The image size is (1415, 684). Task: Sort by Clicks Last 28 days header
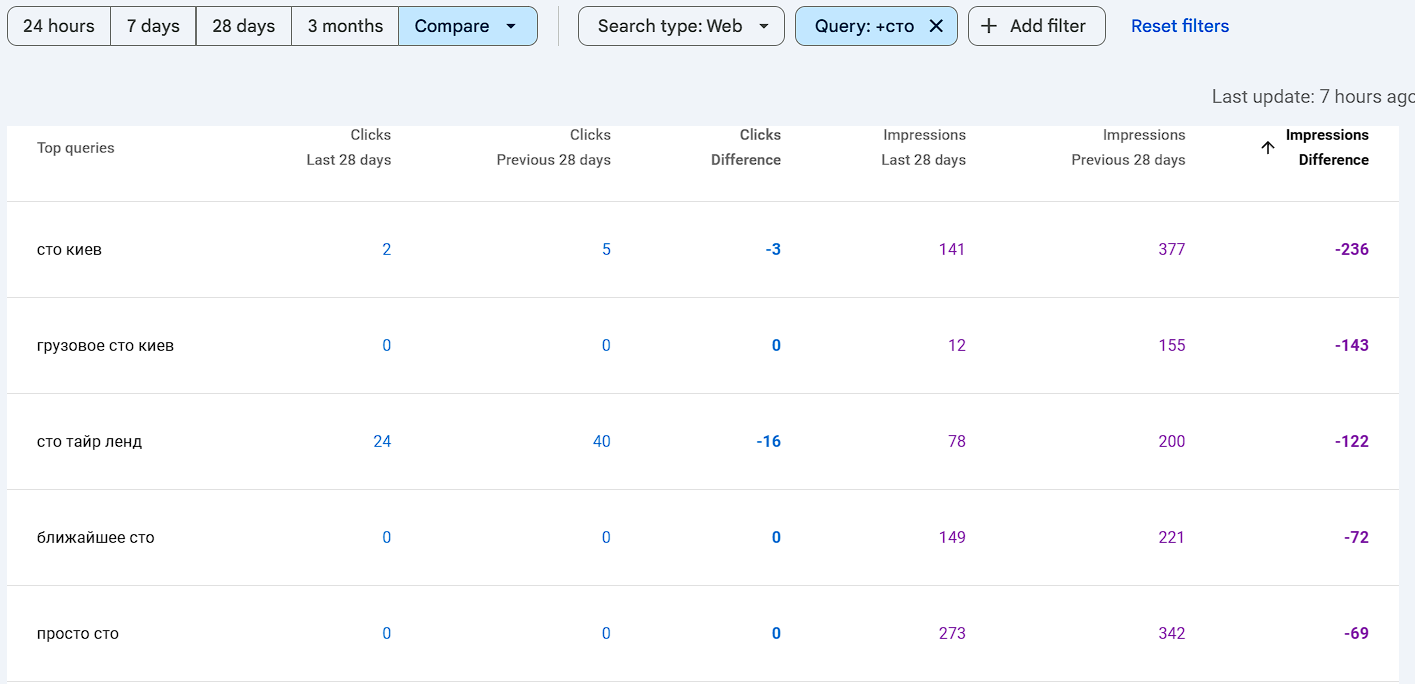pos(349,147)
